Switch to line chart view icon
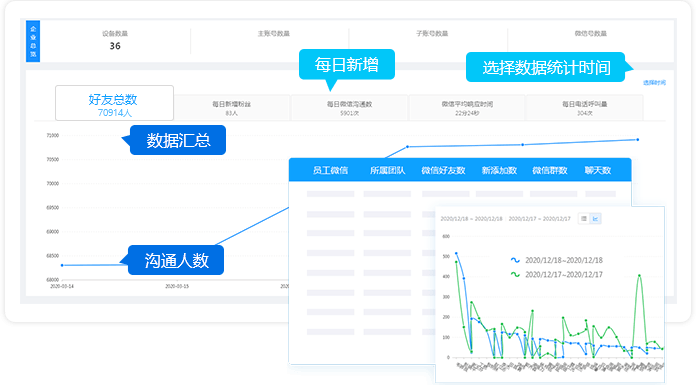This screenshot has height=385, width=698. tap(595, 219)
